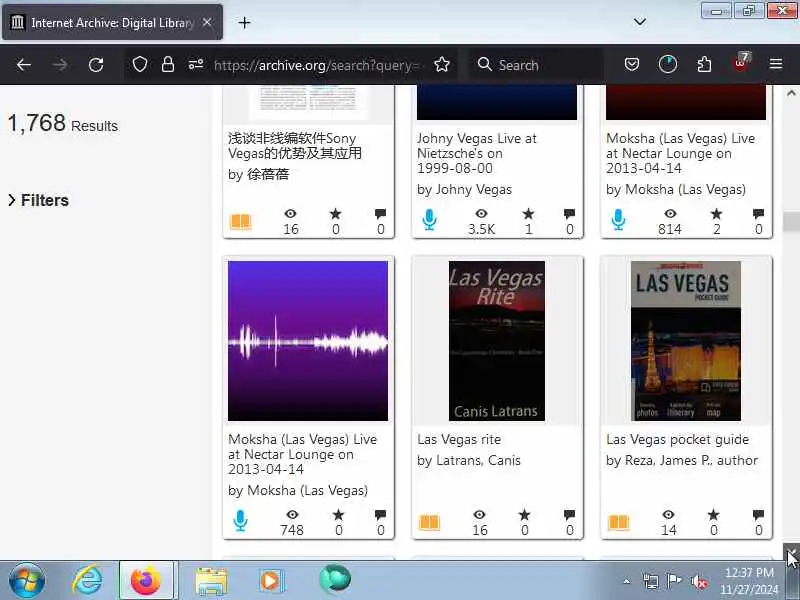Show hidden system tray icons
This screenshot has width=800, height=600.
tap(627, 581)
